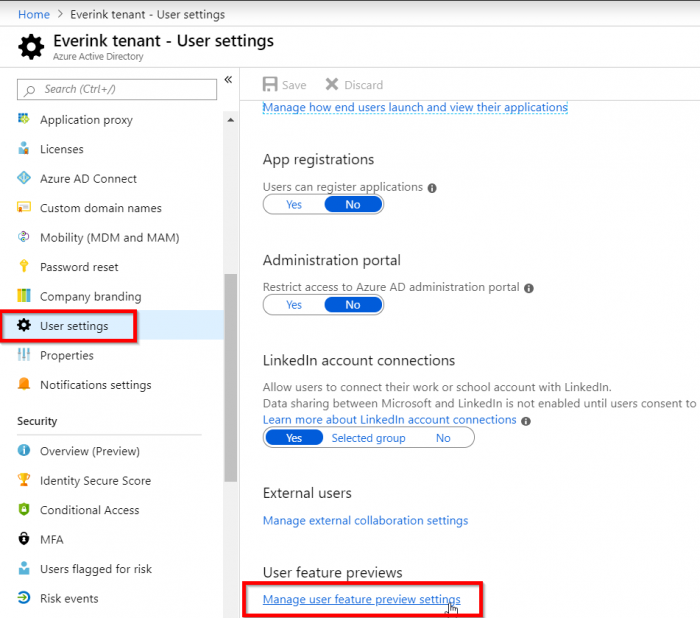Click the MFA lock icon
700x618 pixels.
24,539
